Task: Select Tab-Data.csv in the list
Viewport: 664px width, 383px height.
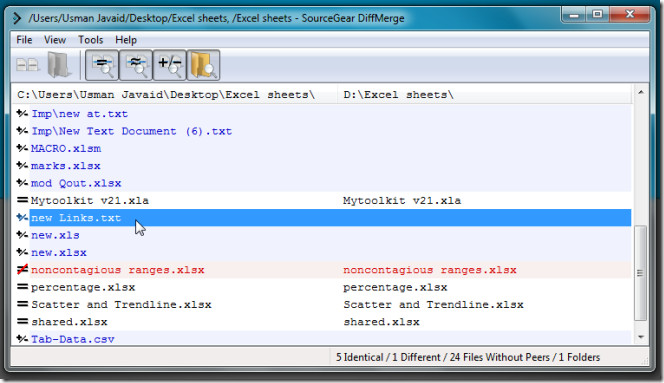Action: tap(72, 339)
